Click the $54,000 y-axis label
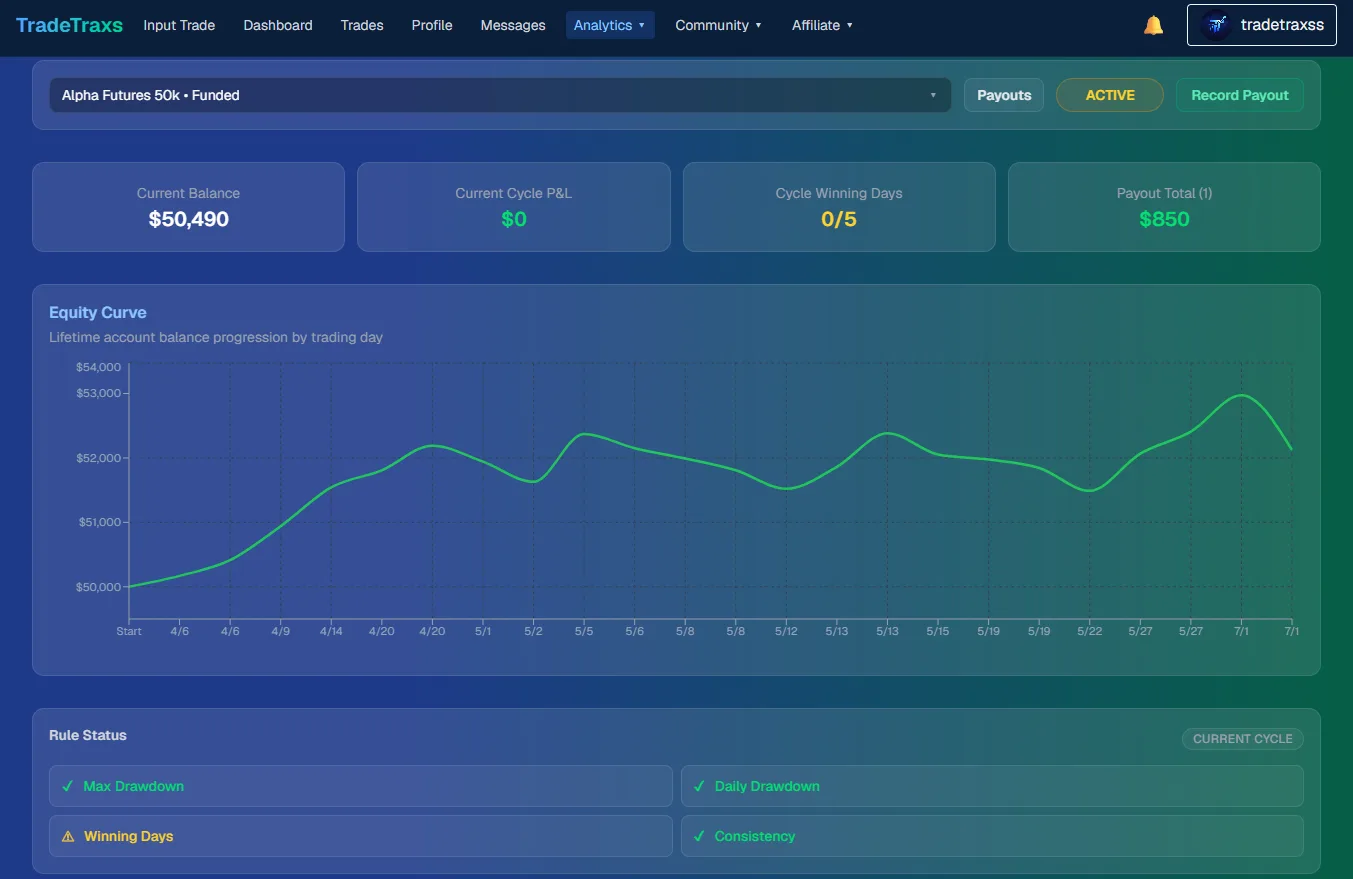The width and height of the screenshot is (1353, 879). pos(98,367)
